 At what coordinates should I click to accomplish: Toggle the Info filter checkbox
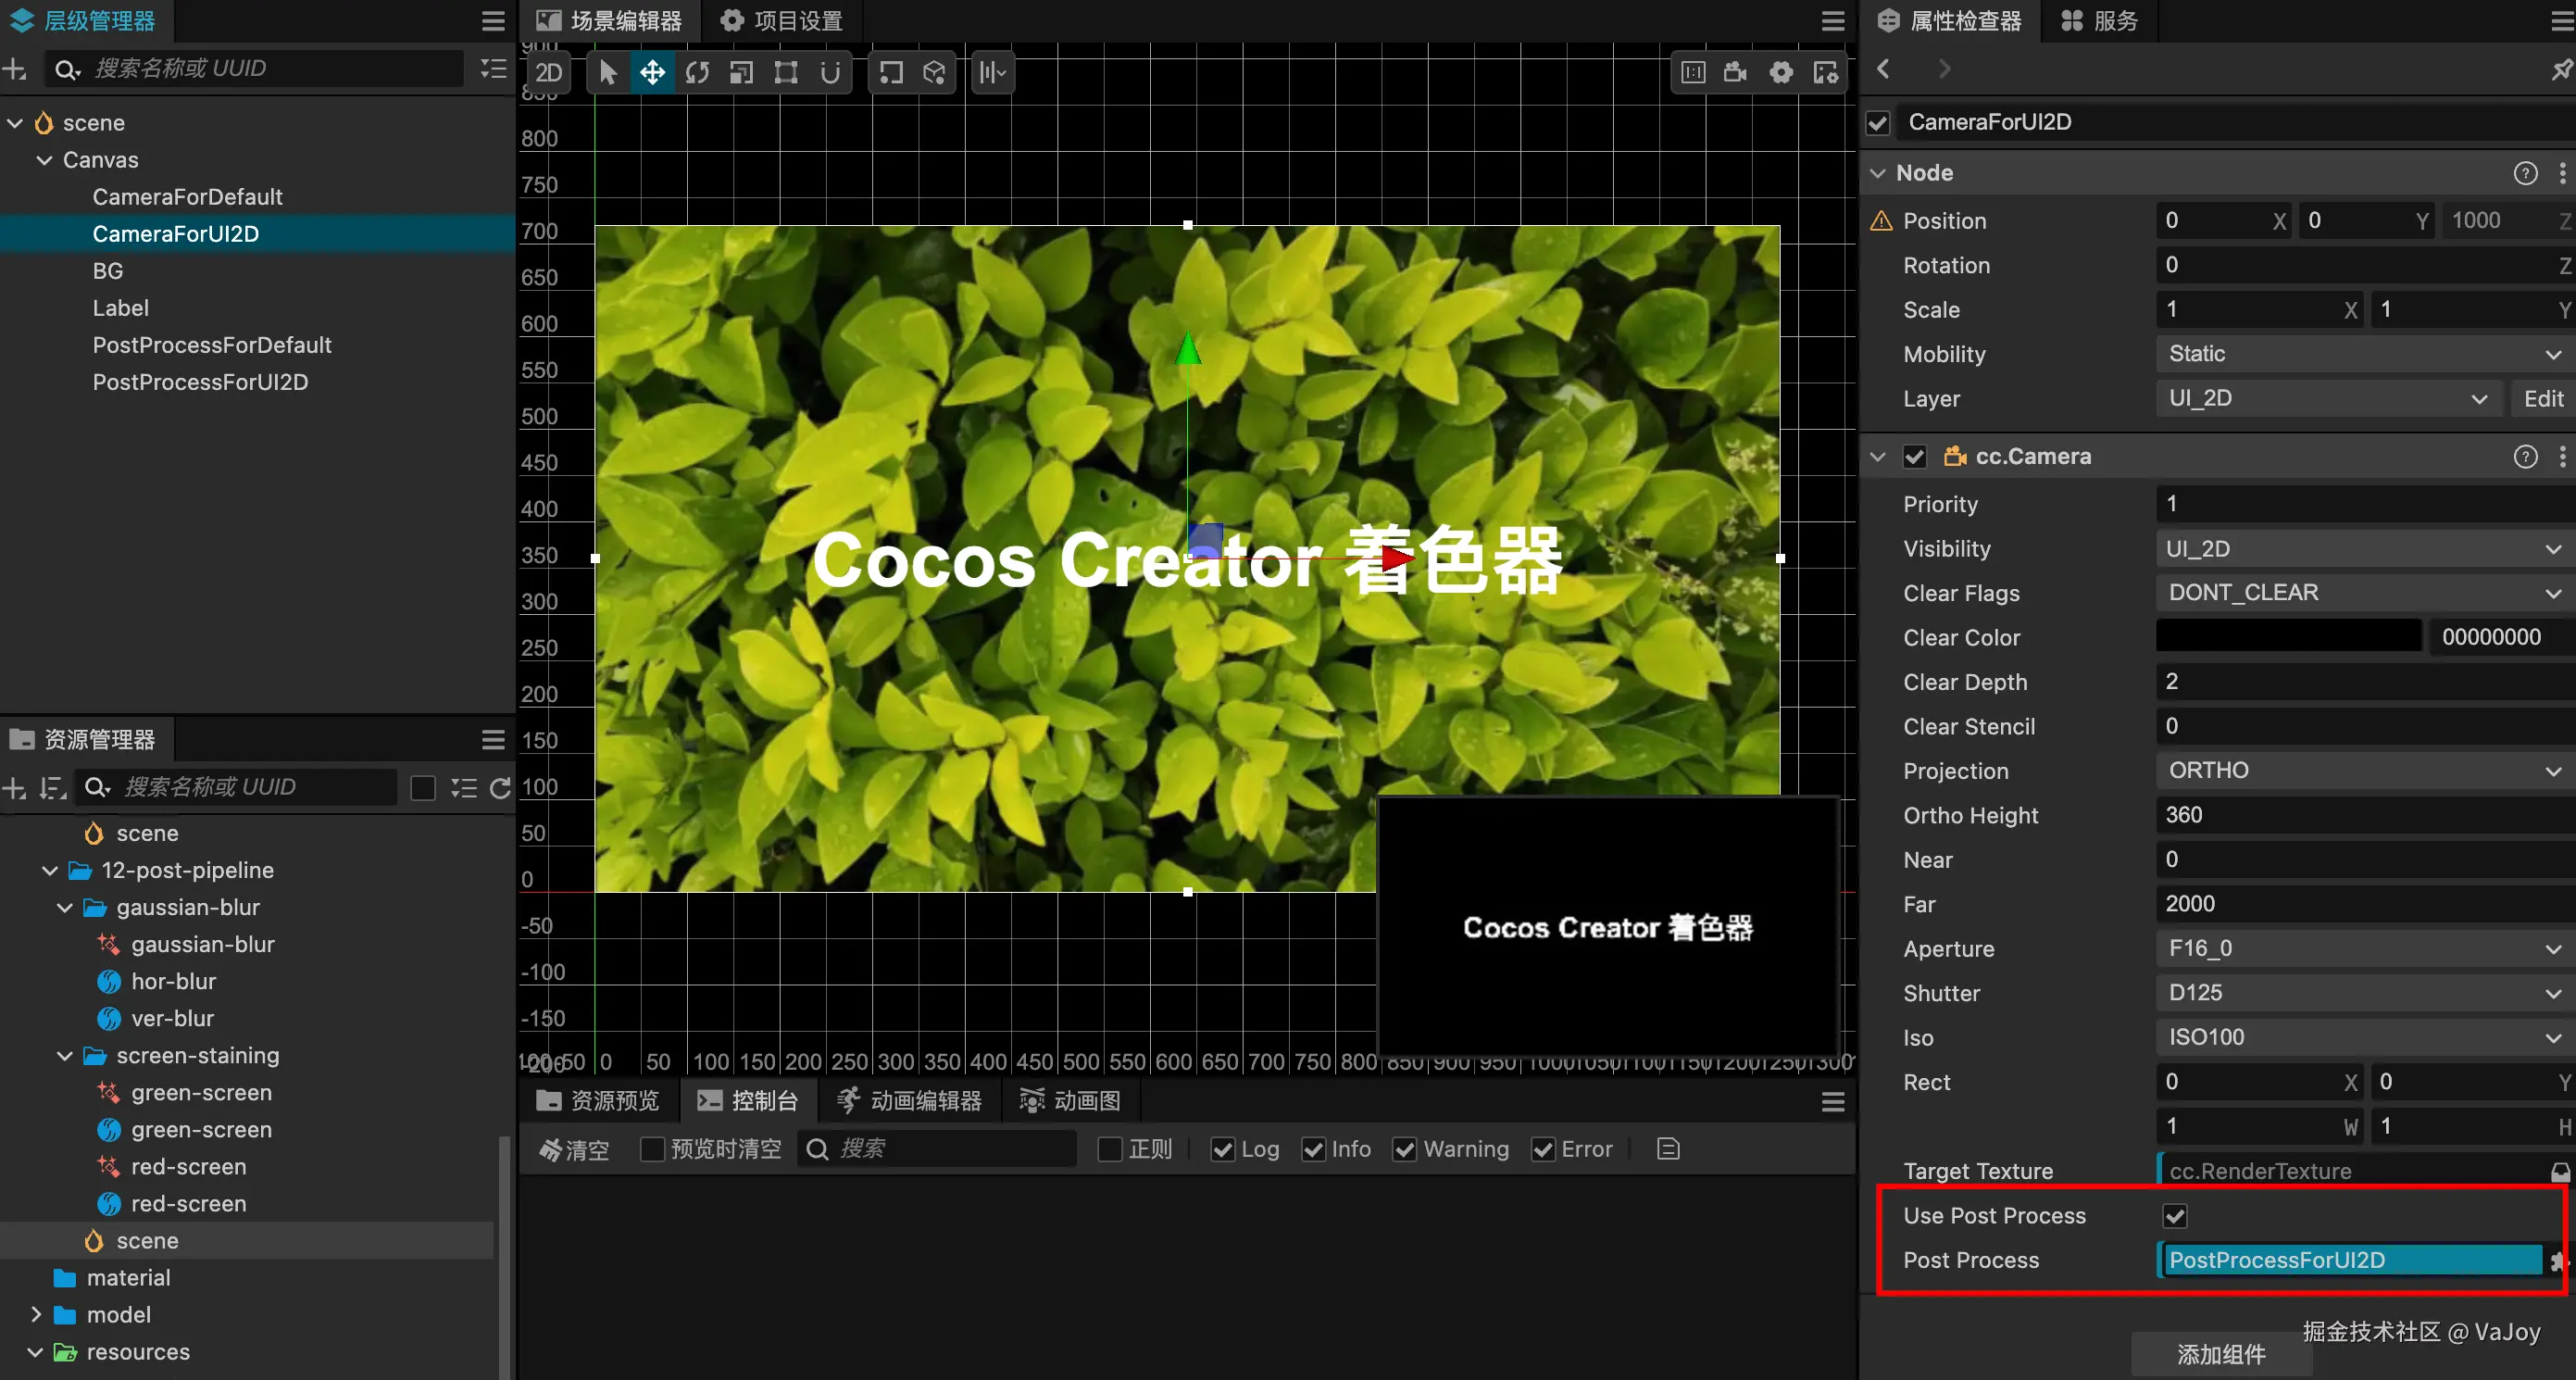click(1314, 1150)
